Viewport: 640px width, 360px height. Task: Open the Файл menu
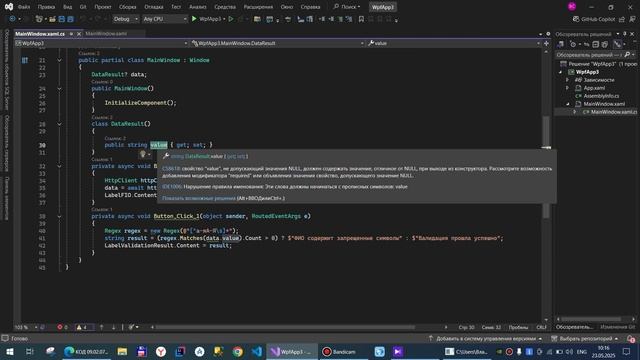coord(24,7)
